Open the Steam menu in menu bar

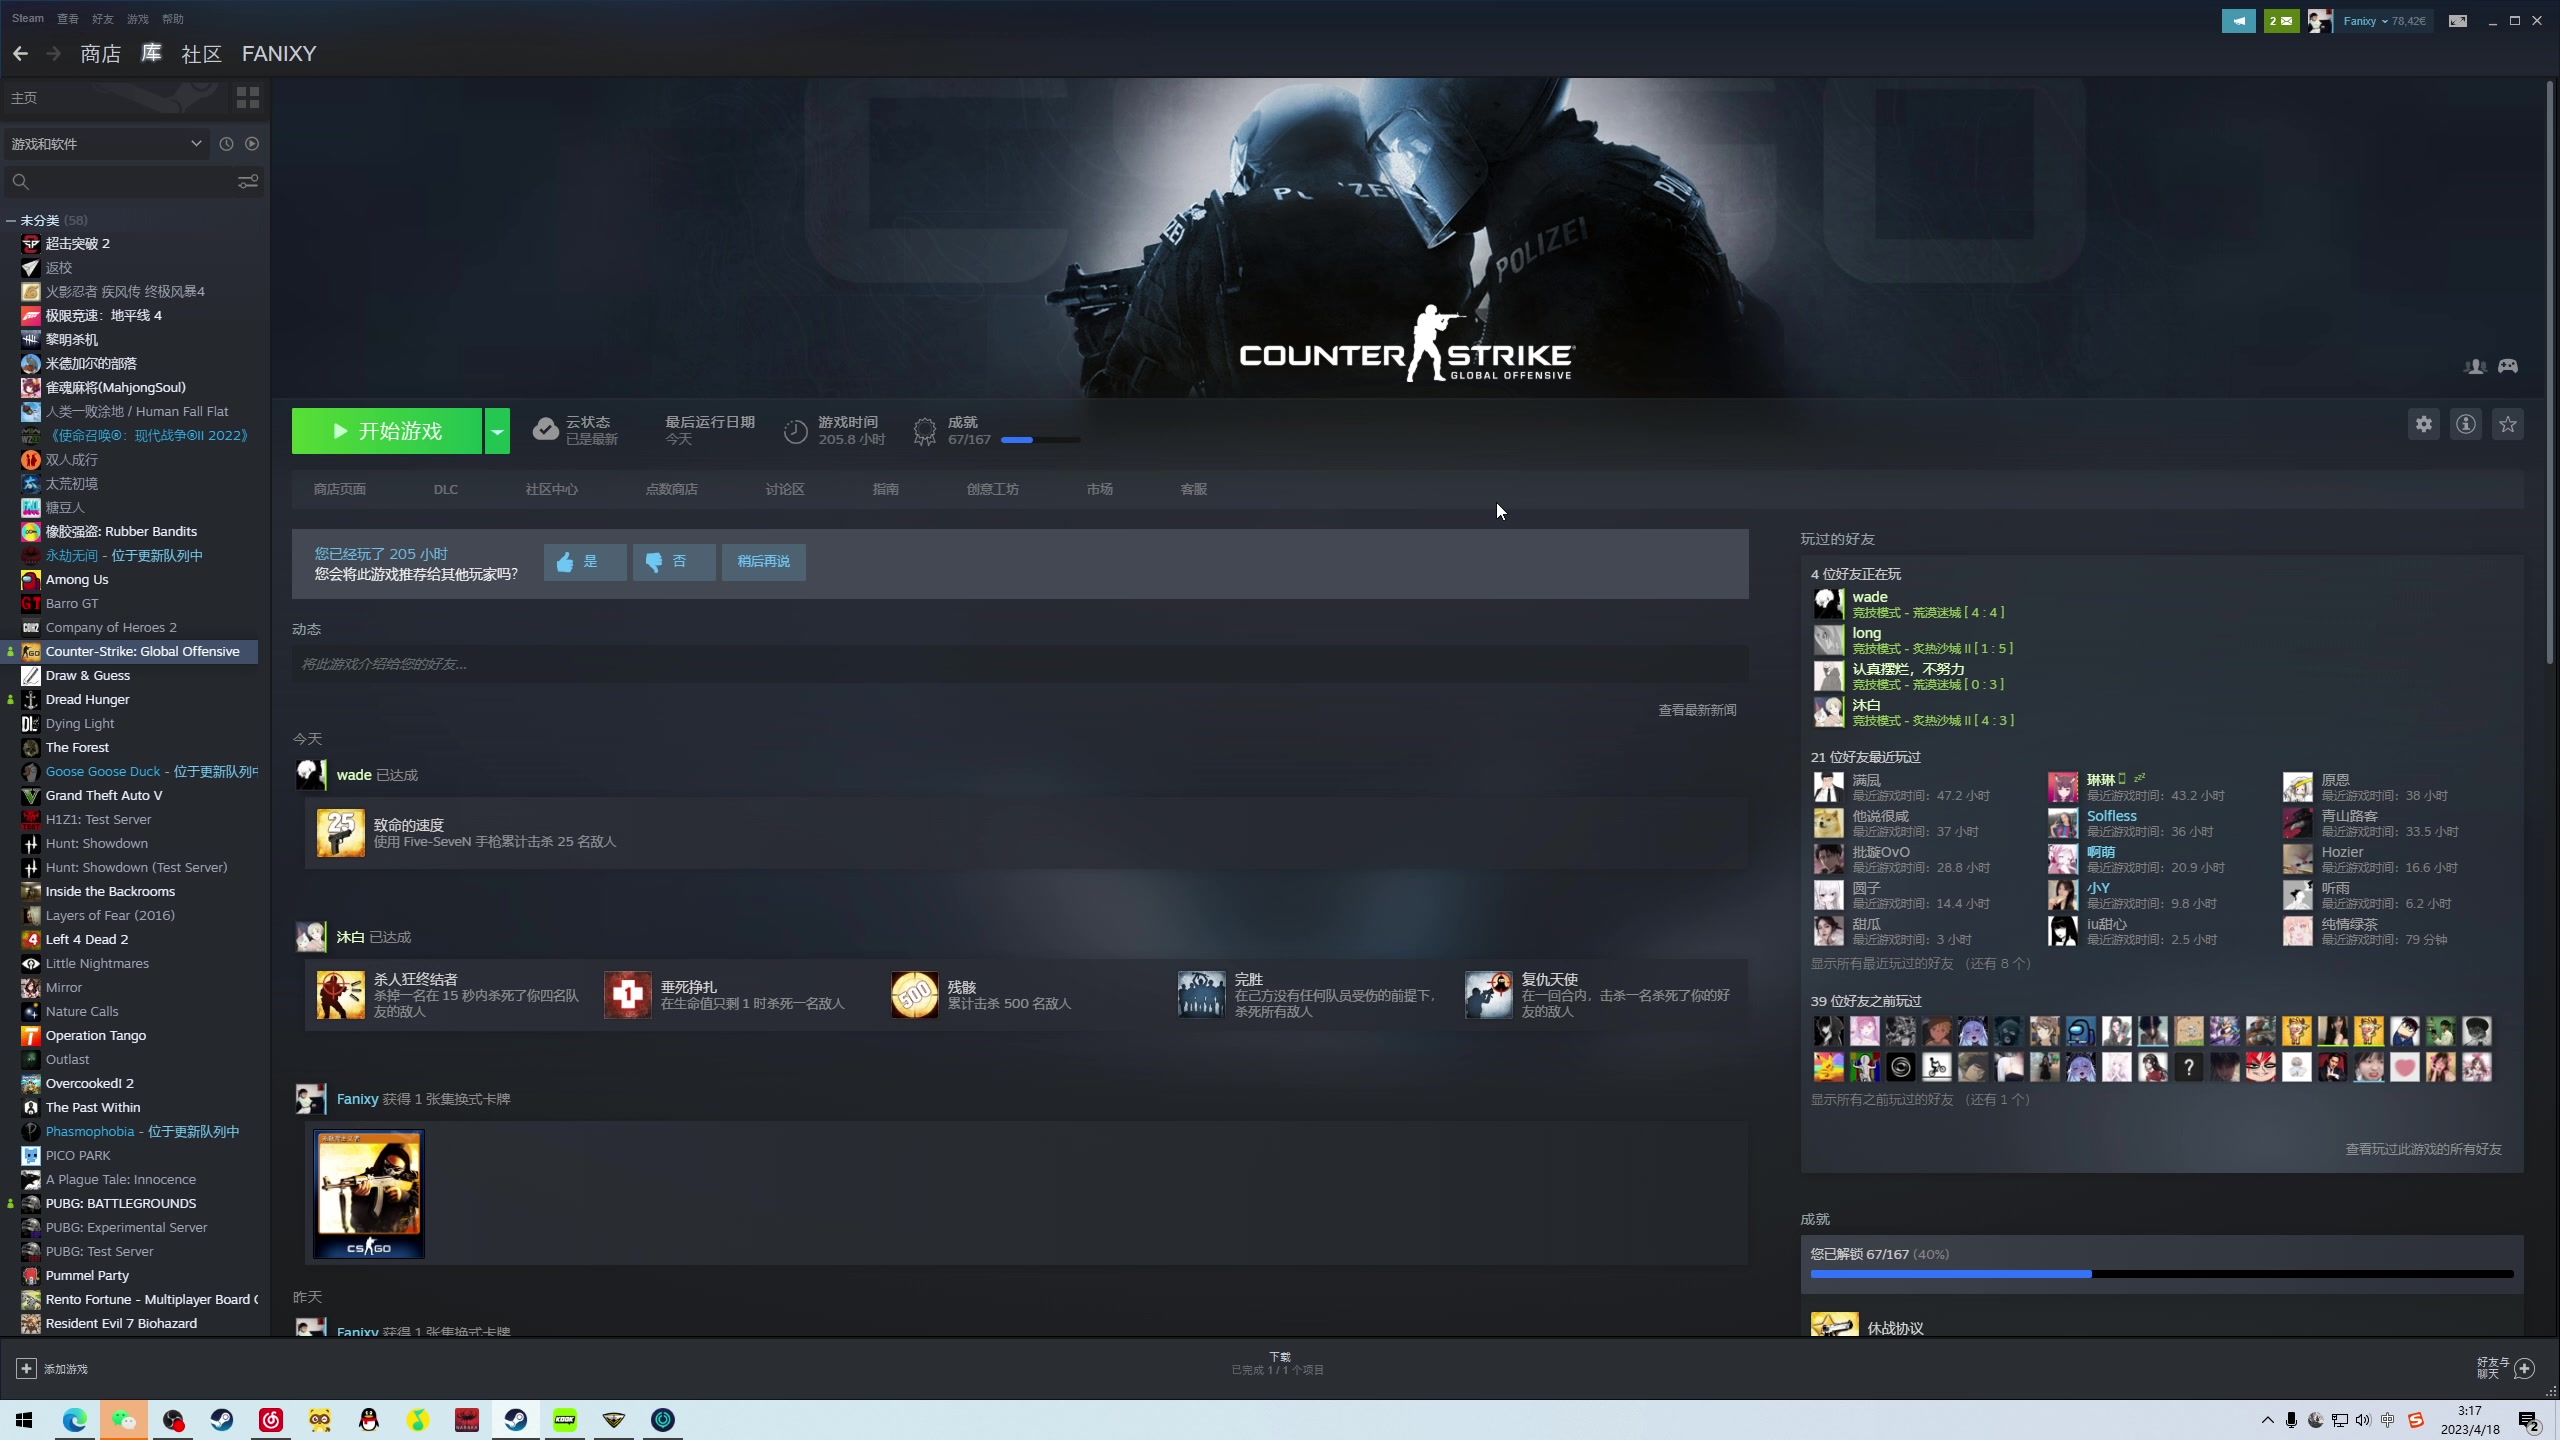coord(27,18)
